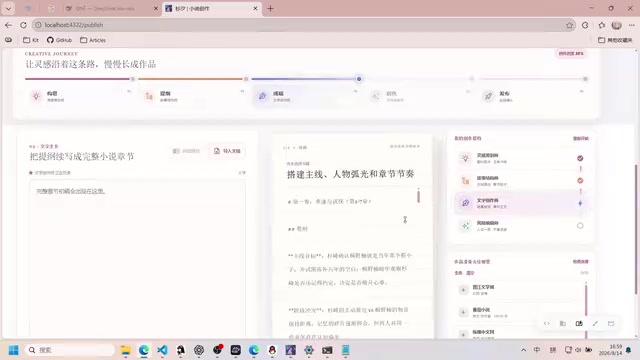Image resolution: width=640 pixels, height=360 pixels.
Task: Open the browser profile avatar
Action: pyautogui.click(x=616, y=25)
